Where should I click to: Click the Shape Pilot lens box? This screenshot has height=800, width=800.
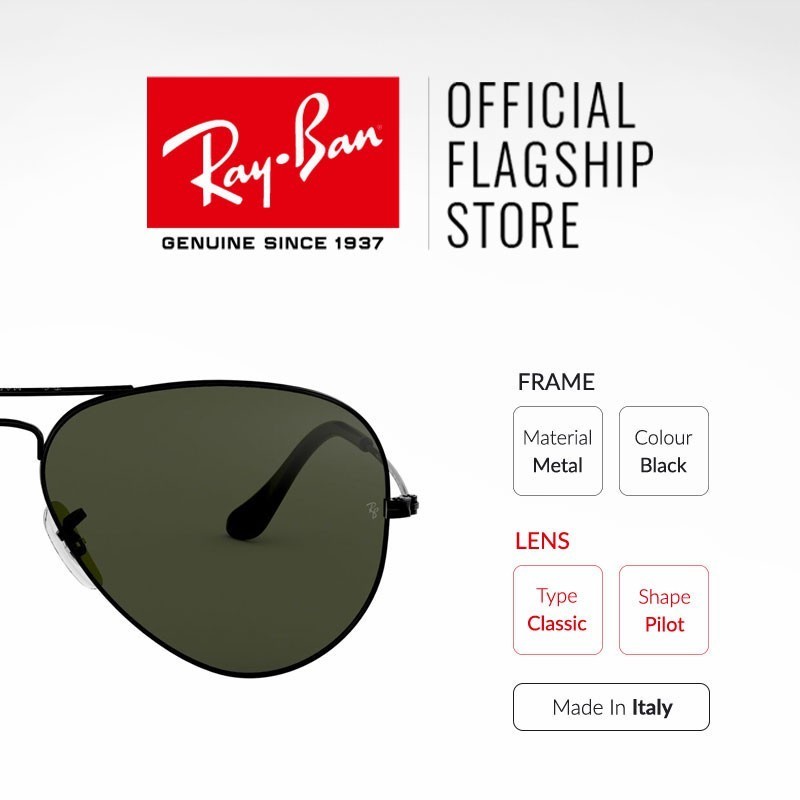tap(664, 610)
